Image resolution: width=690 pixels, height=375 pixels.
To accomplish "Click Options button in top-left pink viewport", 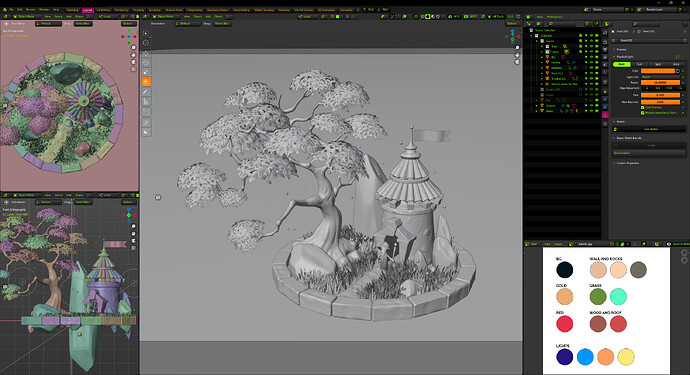I will pos(128,23).
